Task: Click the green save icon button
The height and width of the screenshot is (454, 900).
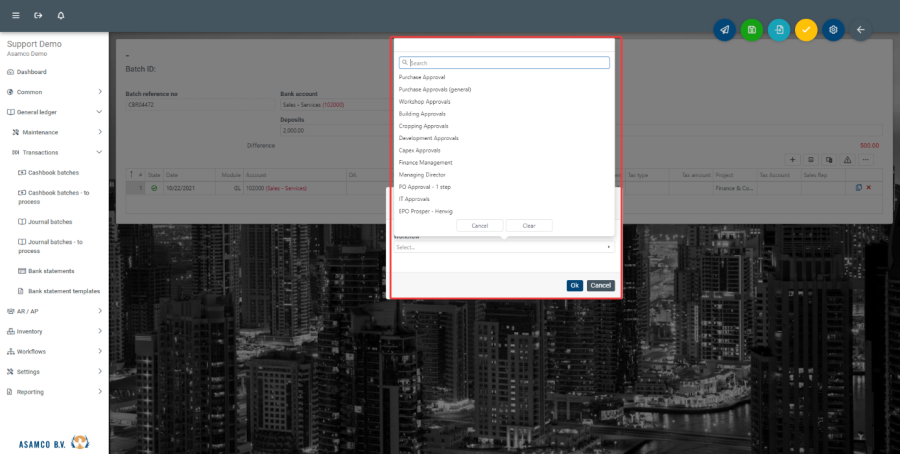Action: tap(751, 30)
